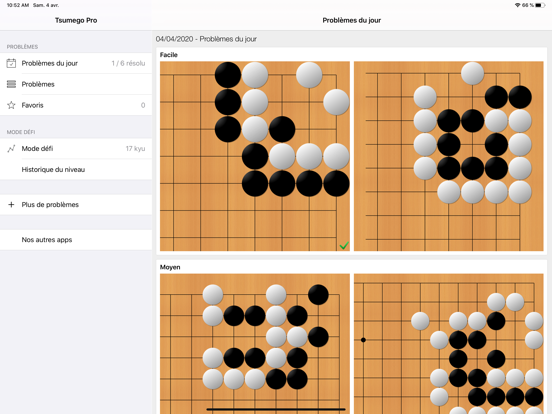
Task: Open the first Moyen problem board
Action: point(255,344)
